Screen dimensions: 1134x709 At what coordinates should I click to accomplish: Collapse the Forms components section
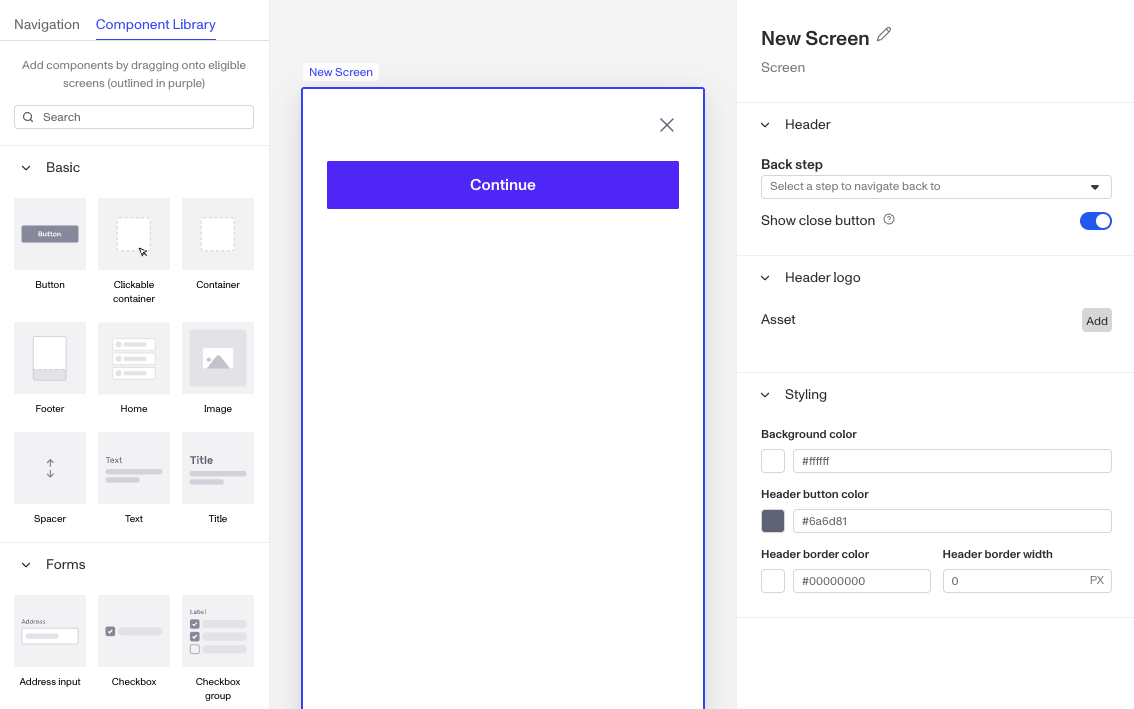[x=26, y=565]
